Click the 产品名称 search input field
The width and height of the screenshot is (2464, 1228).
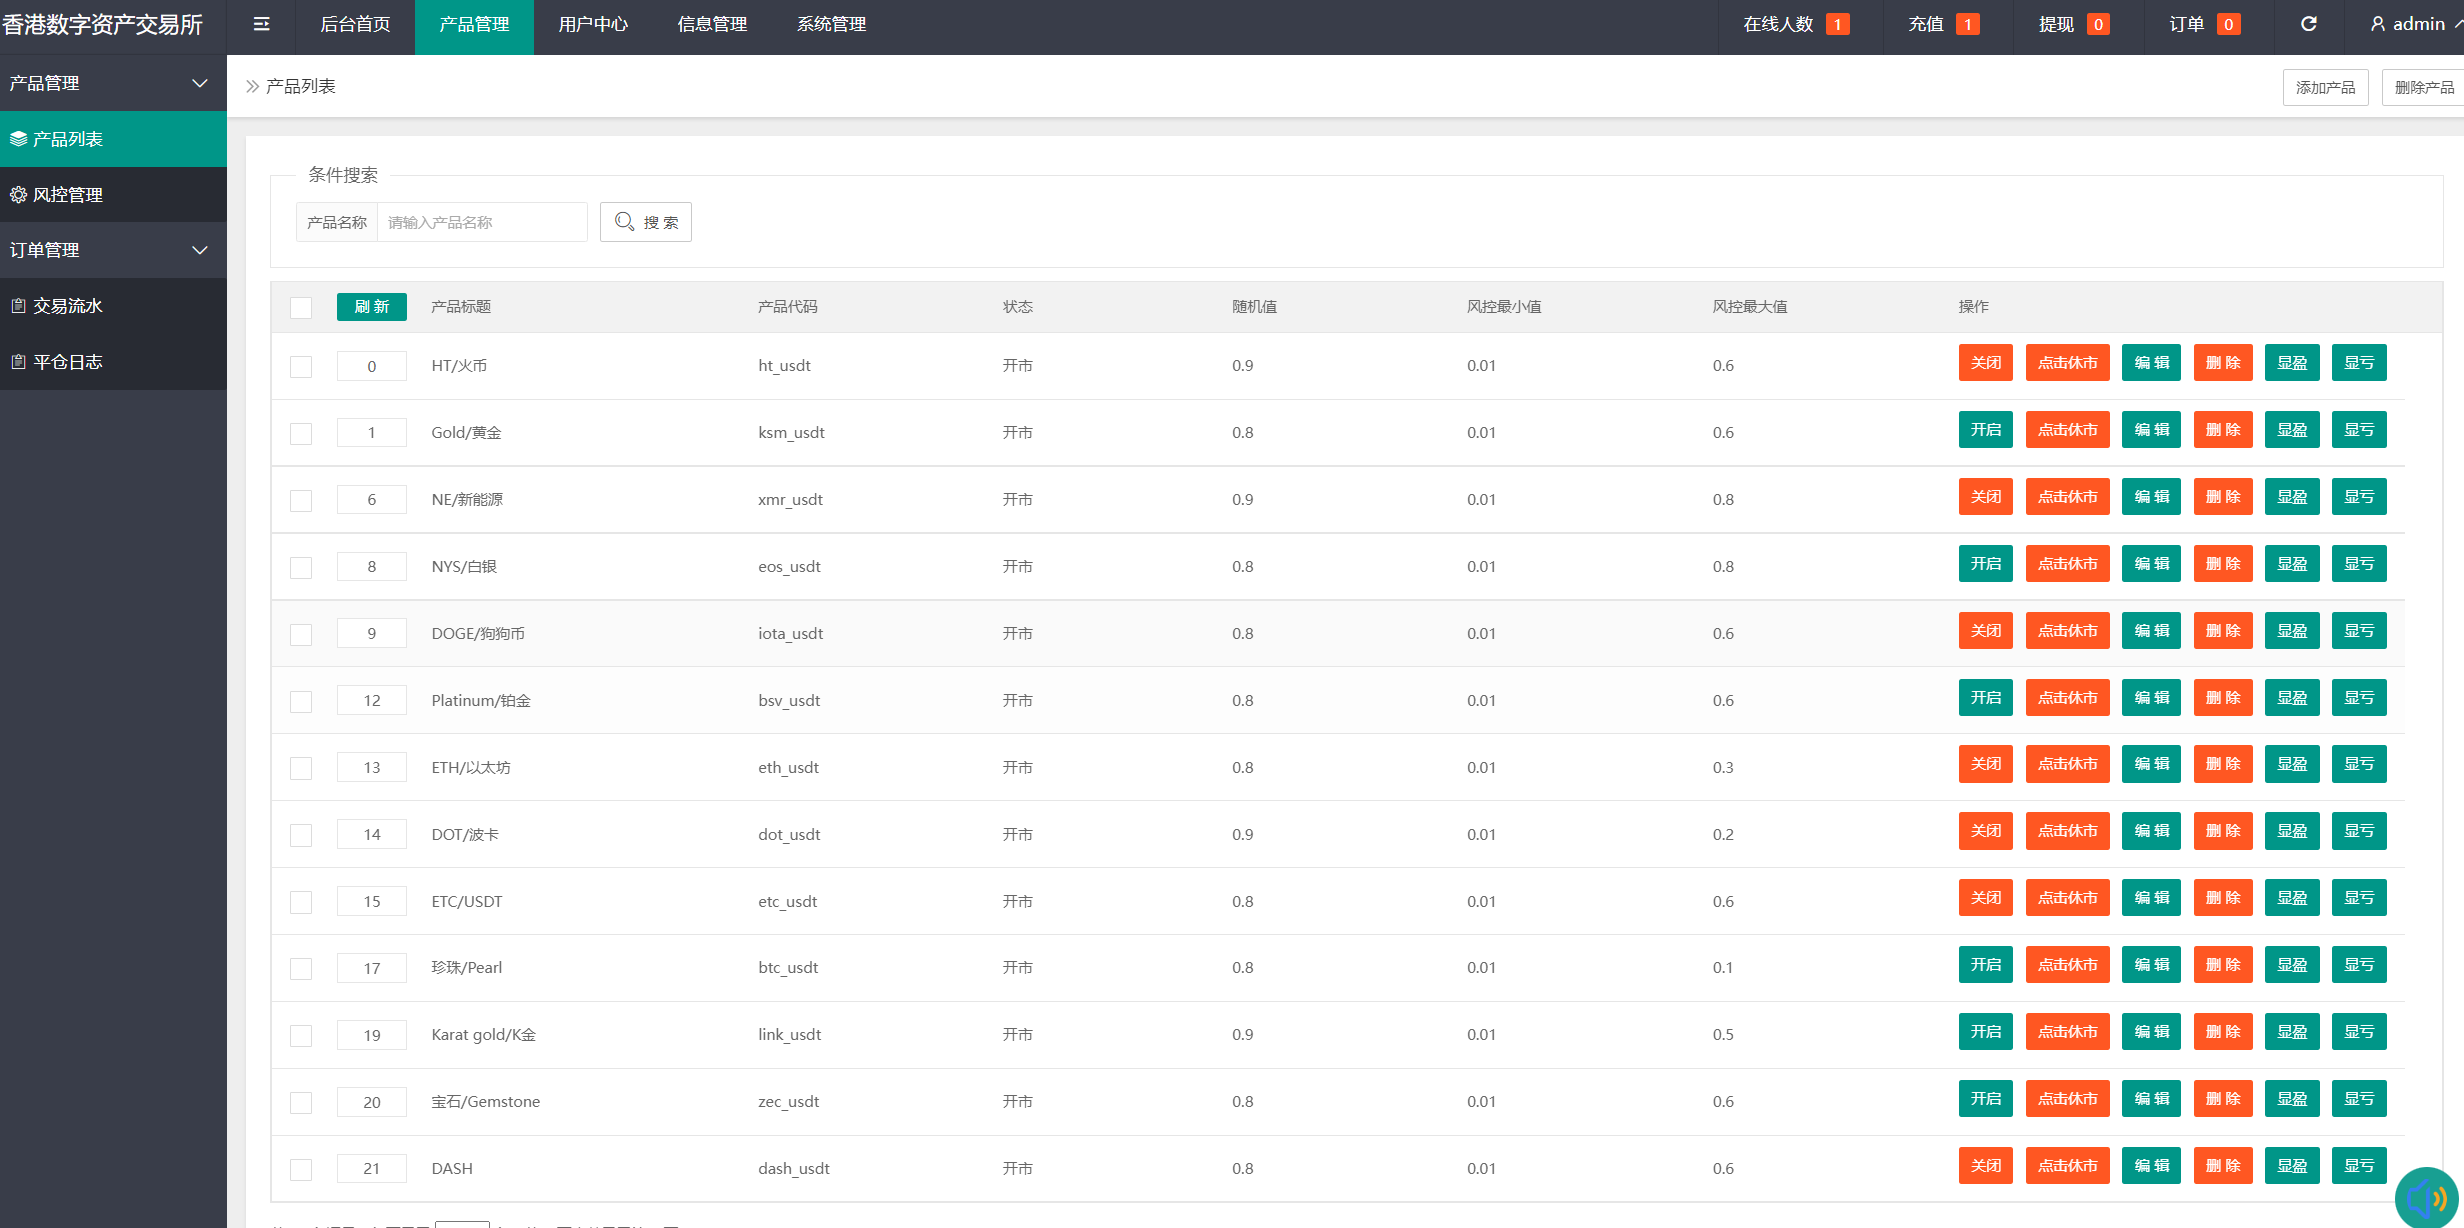(481, 222)
